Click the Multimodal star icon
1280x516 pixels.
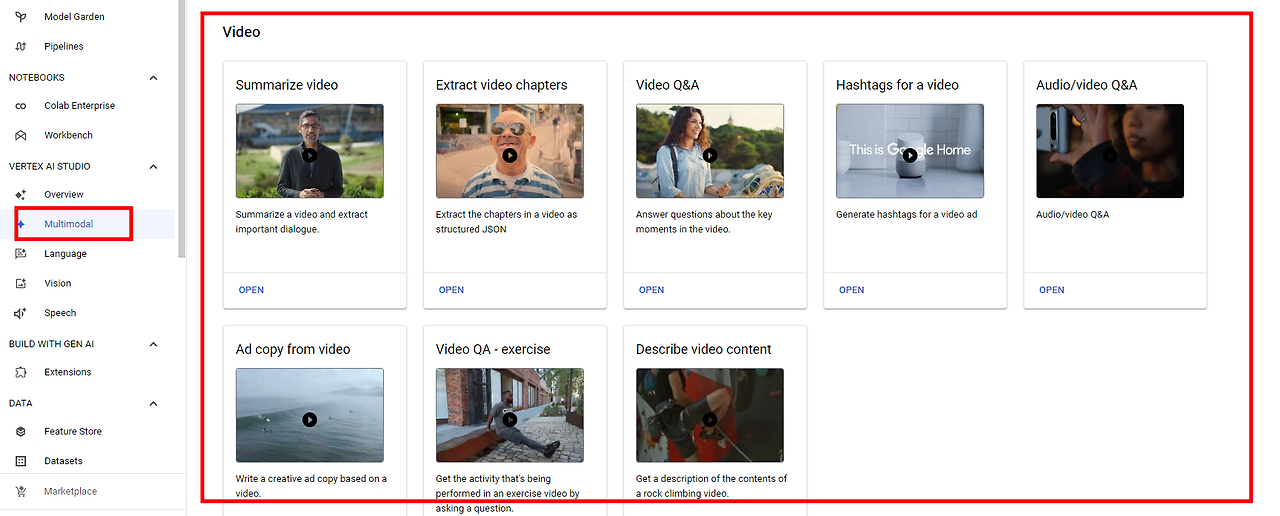21,224
